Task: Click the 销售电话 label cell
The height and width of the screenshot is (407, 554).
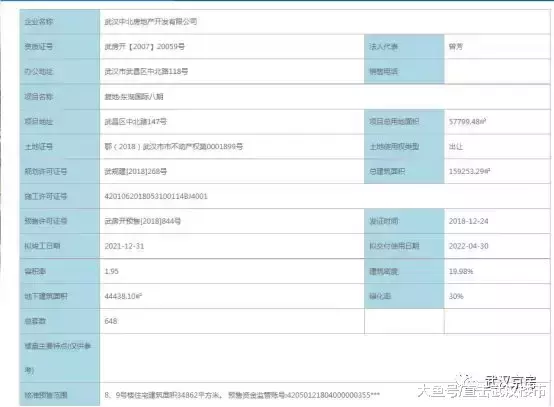Action: click(x=404, y=71)
